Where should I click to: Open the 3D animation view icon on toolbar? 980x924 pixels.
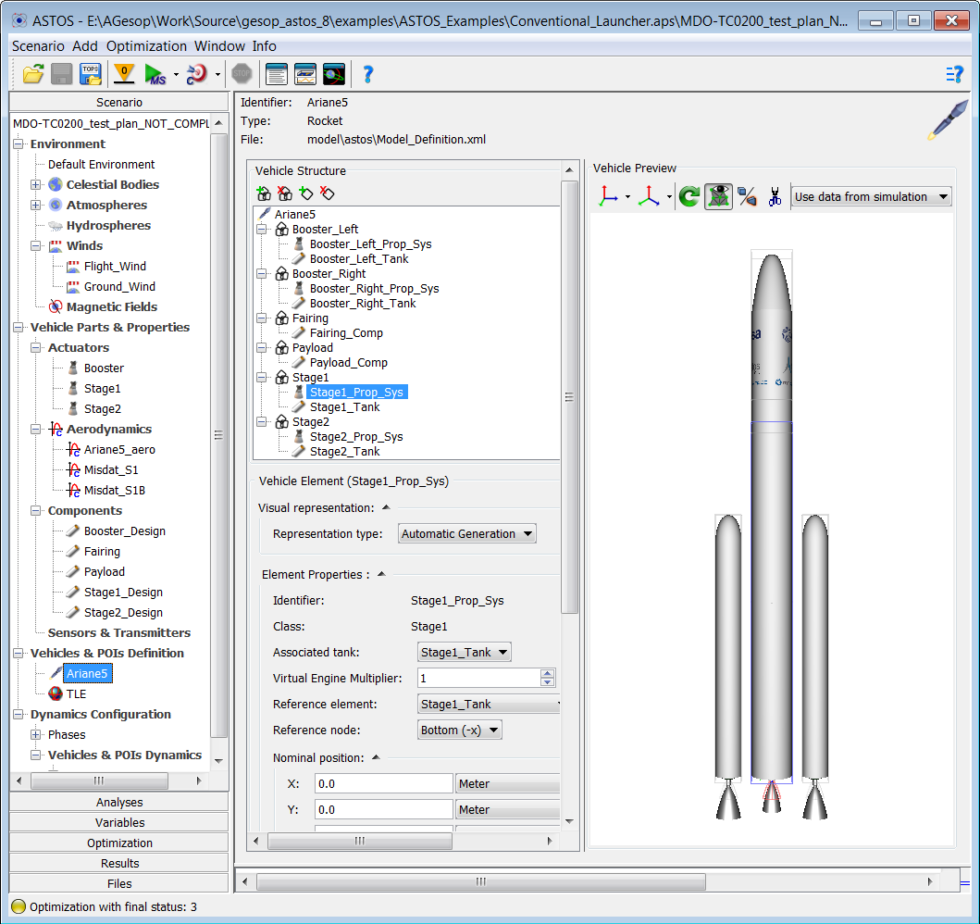pos(333,73)
